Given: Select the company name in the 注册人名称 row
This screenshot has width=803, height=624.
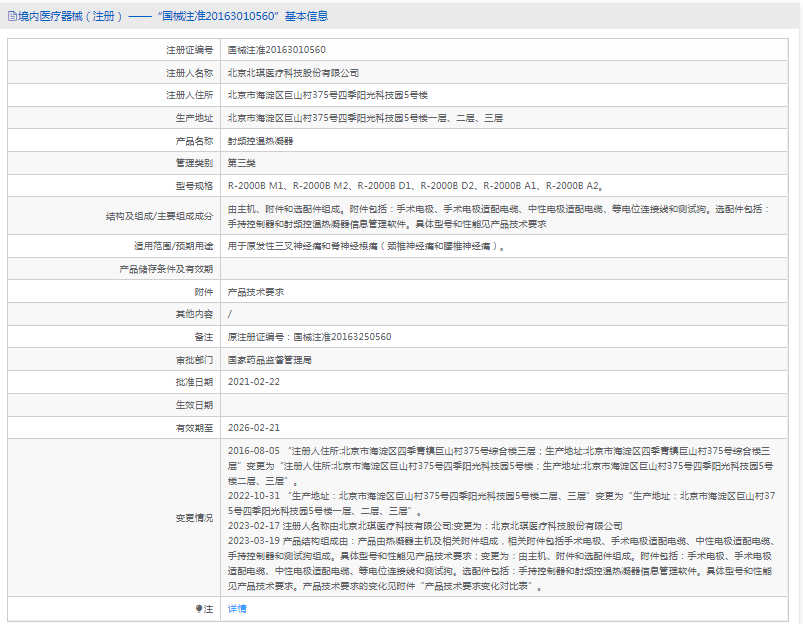Looking at the screenshot, I should click(293, 73).
